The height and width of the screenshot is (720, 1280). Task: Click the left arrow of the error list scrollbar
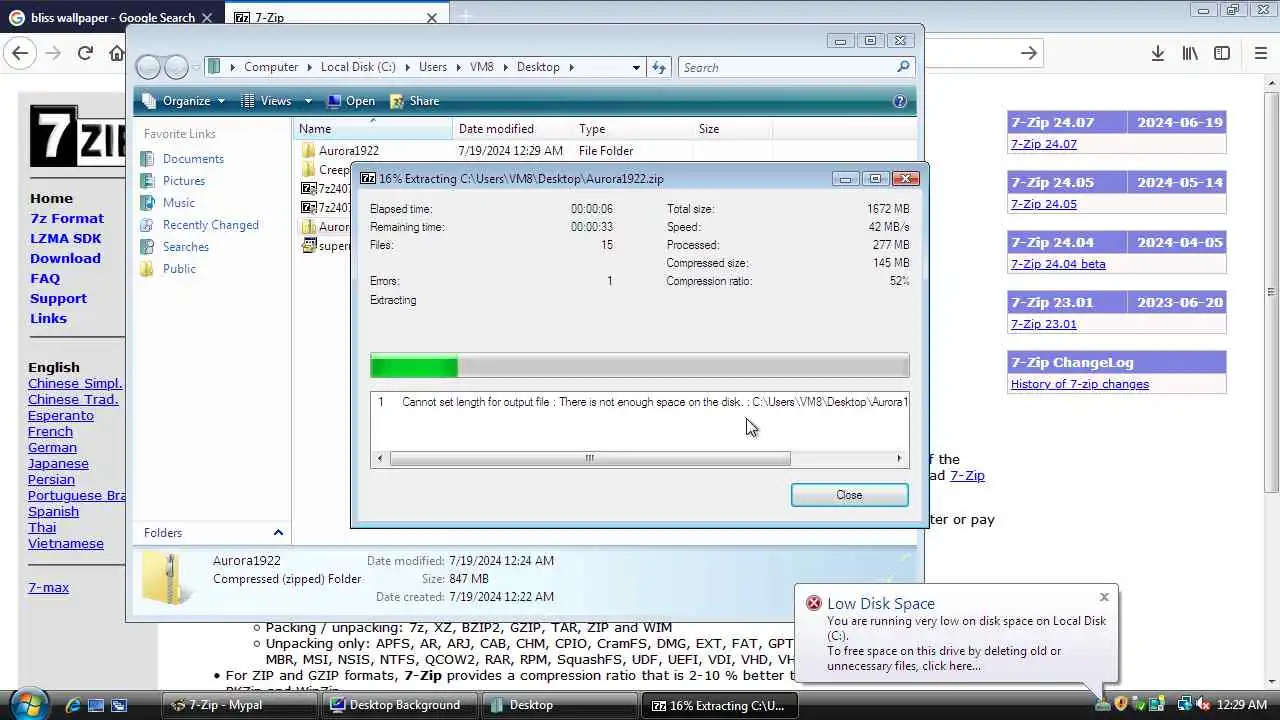(x=379, y=458)
